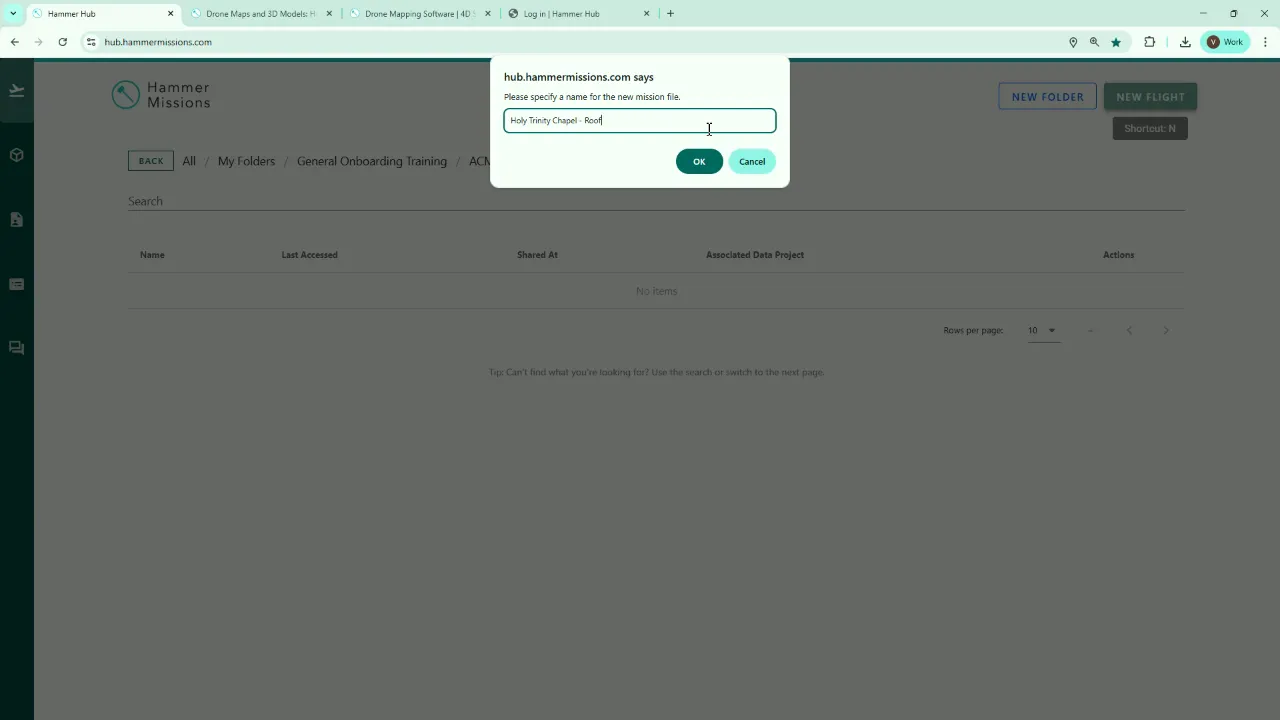Open the browser downloads icon
Image resolution: width=1280 pixels, height=720 pixels.
tap(1185, 42)
